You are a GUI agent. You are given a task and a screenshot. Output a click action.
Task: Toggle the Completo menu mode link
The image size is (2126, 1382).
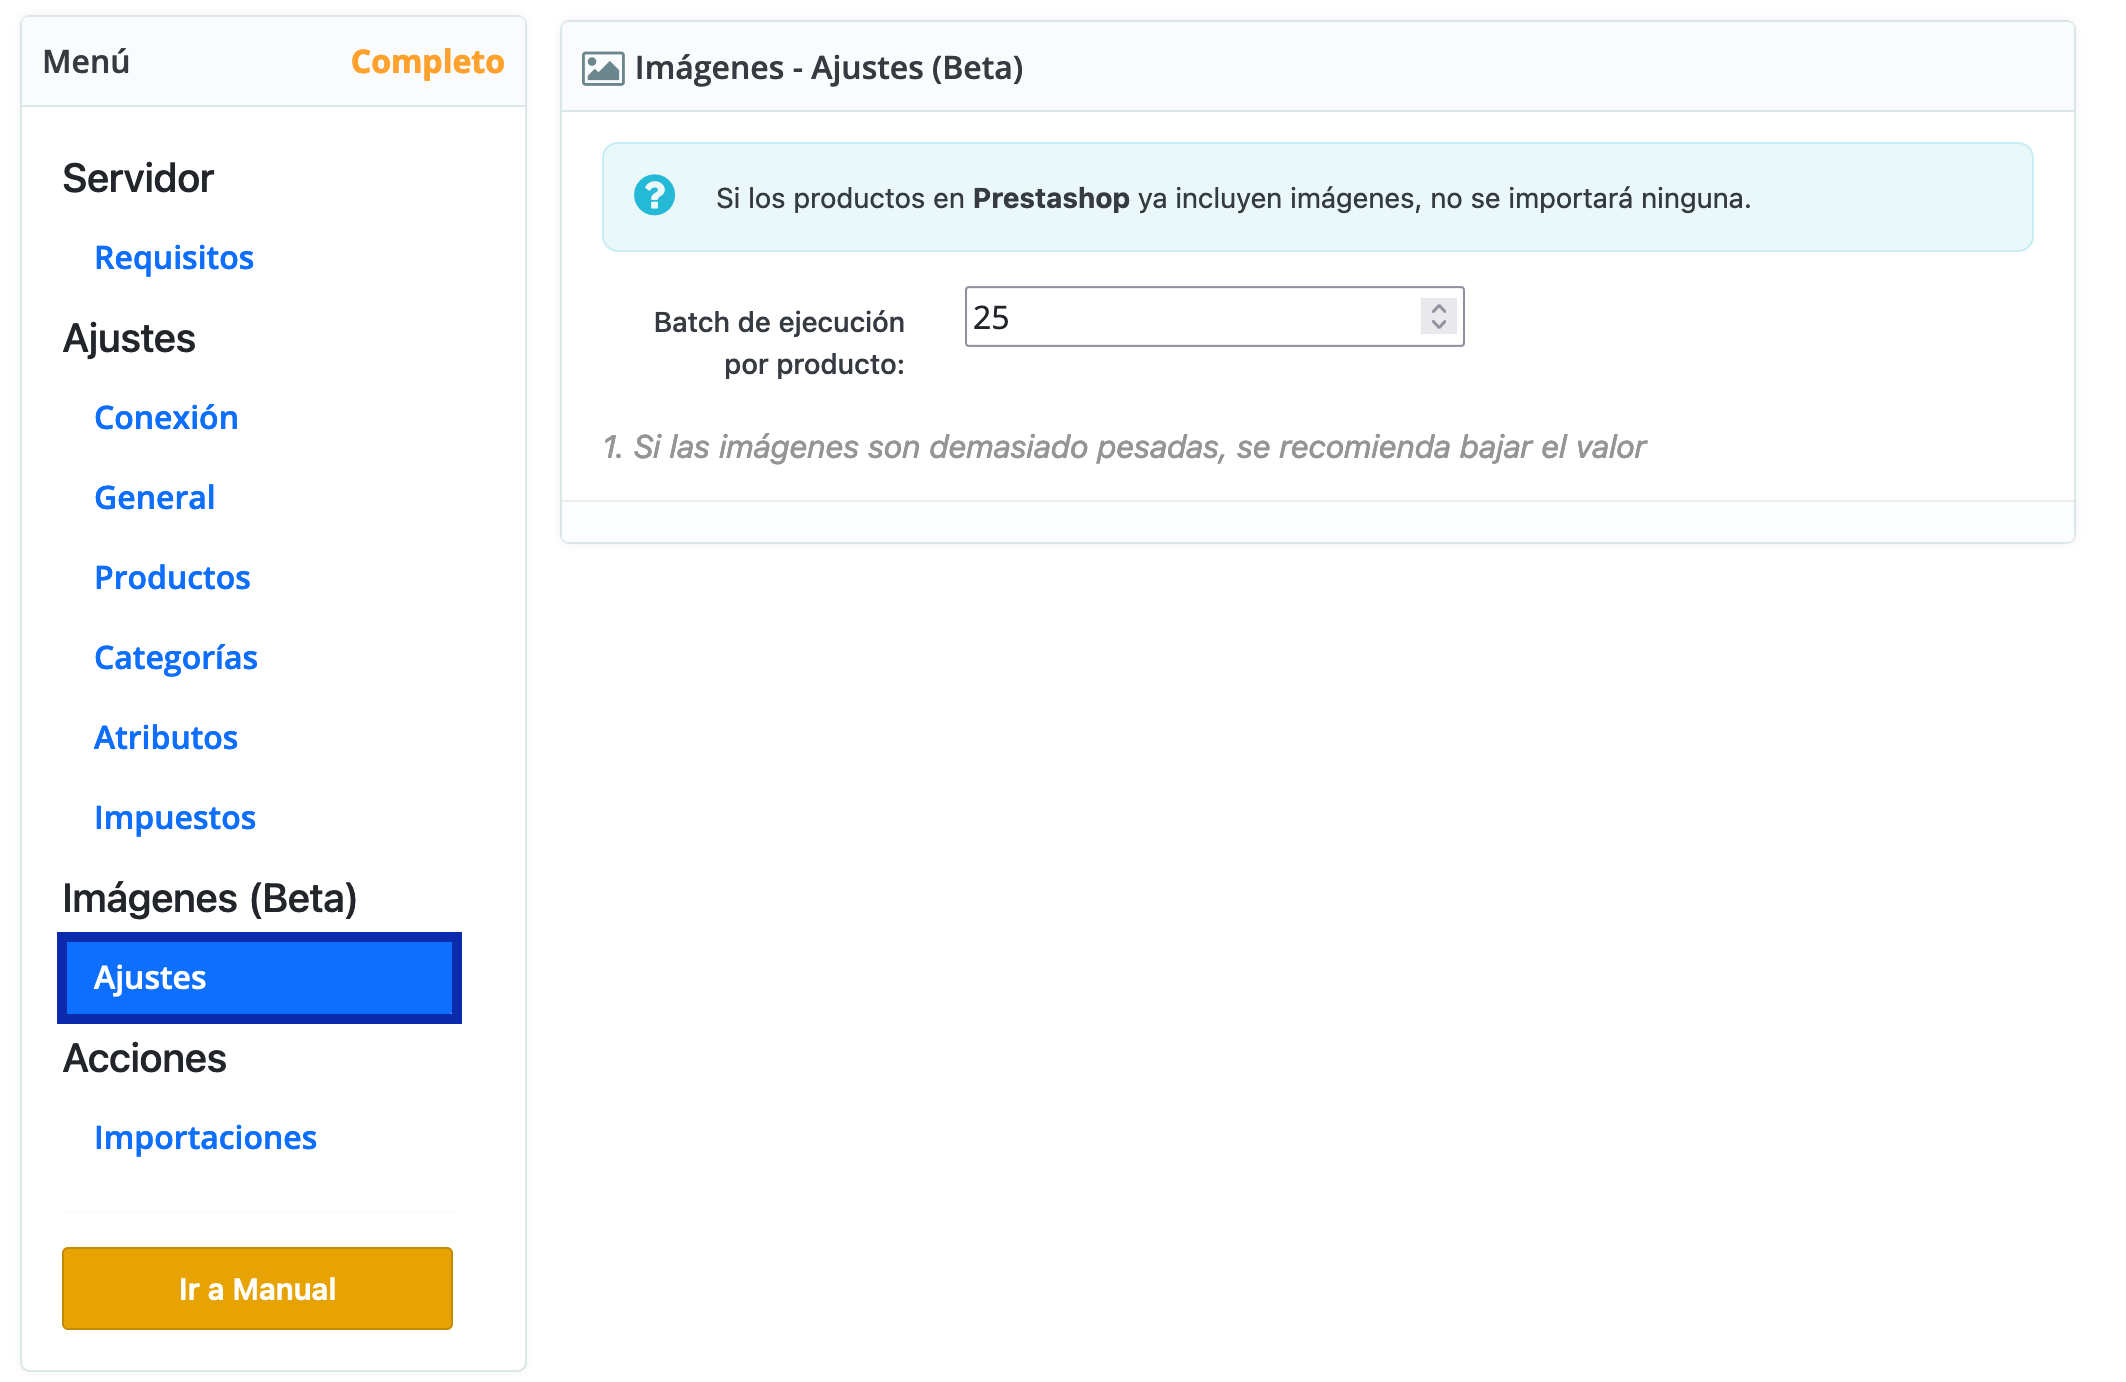click(x=427, y=62)
